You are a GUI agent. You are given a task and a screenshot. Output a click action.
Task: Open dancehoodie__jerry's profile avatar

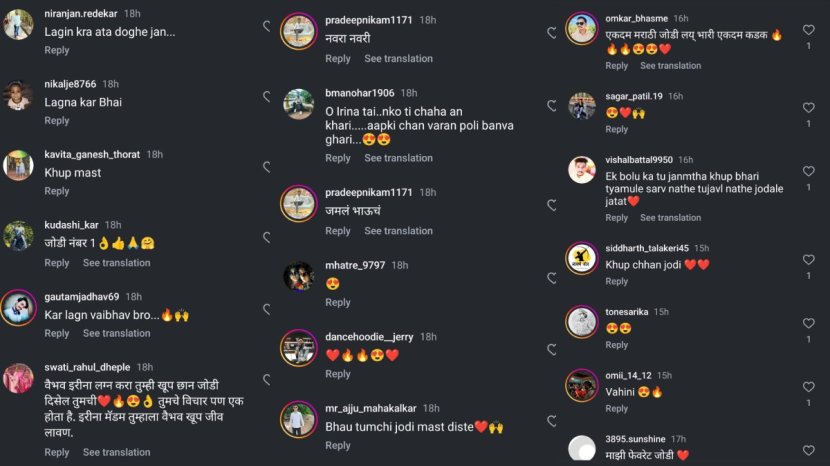(298, 348)
